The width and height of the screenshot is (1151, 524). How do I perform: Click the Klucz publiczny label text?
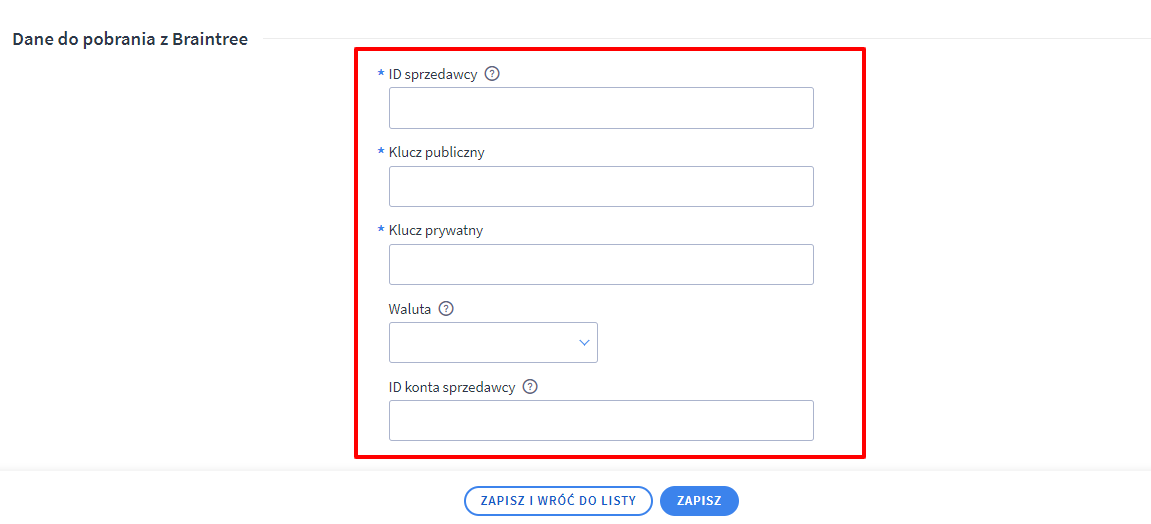(x=437, y=153)
